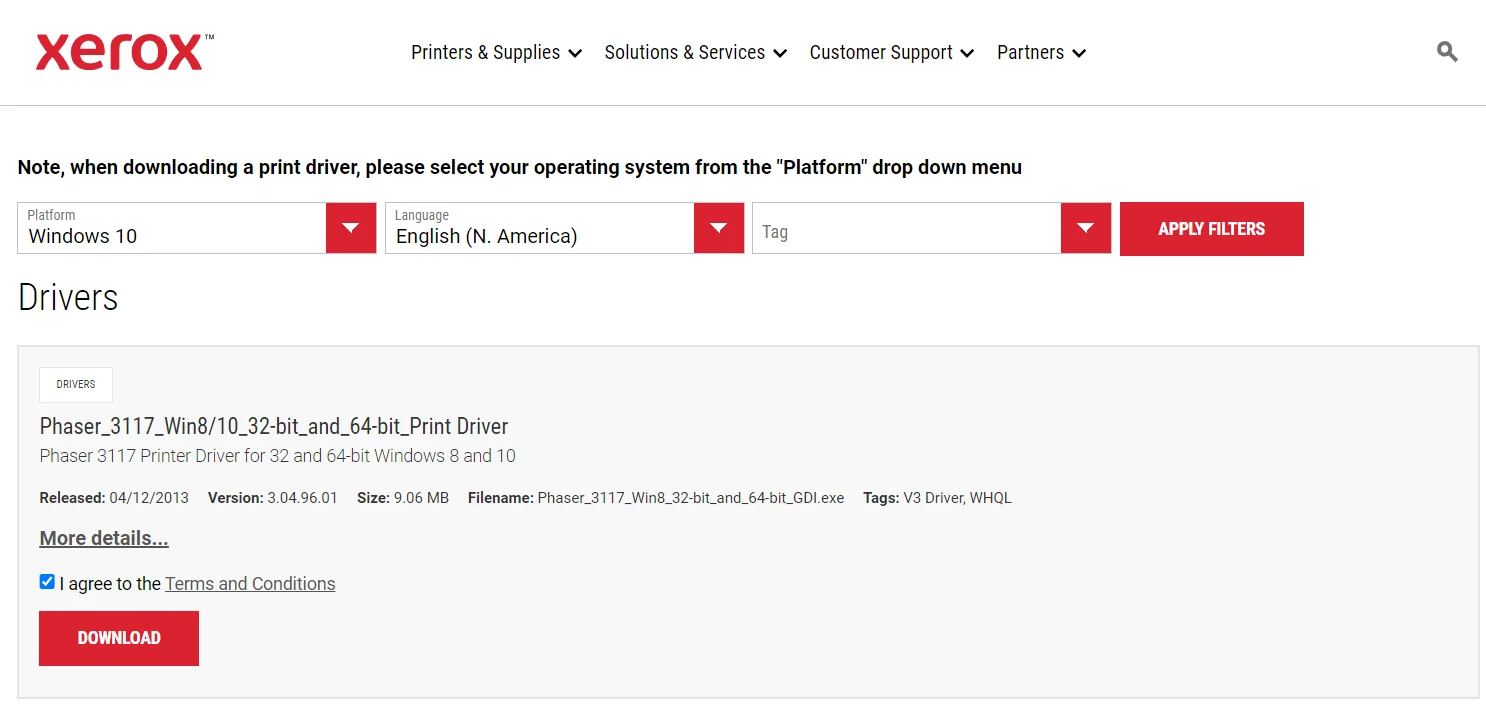Click the Drivers section heading
The height and width of the screenshot is (721, 1486).
point(68,297)
